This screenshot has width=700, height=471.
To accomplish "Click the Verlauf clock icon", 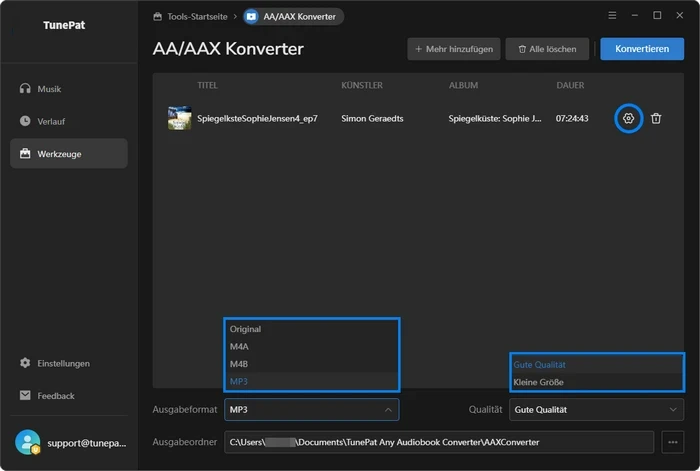I will (25, 121).
